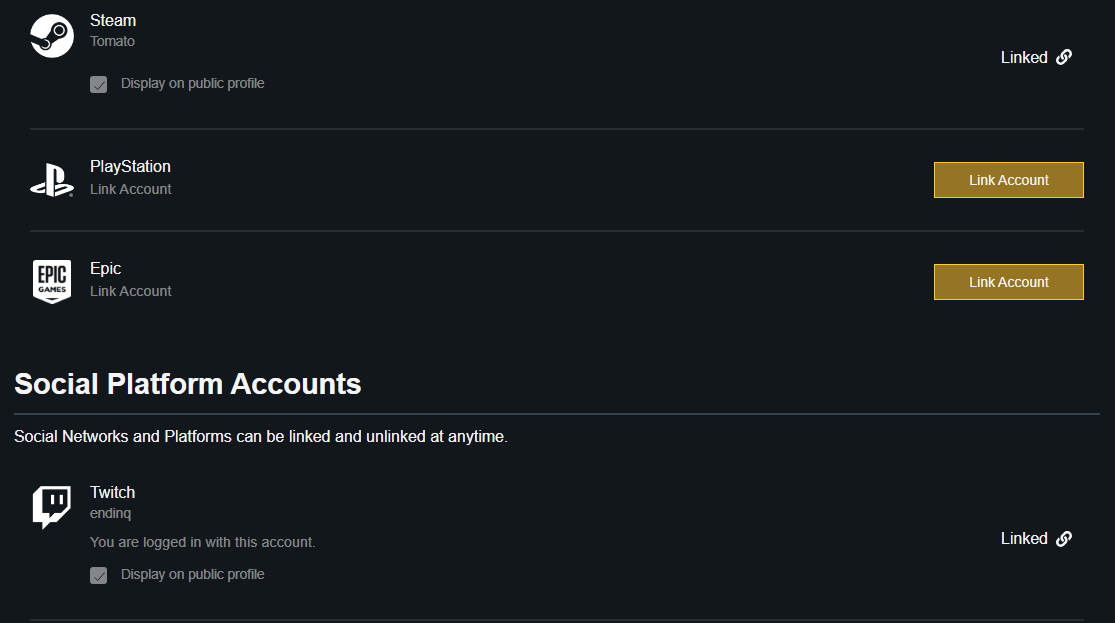Click the "You are logged in" notice
Image resolution: width=1115 pixels, height=623 pixels.
(x=202, y=542)
